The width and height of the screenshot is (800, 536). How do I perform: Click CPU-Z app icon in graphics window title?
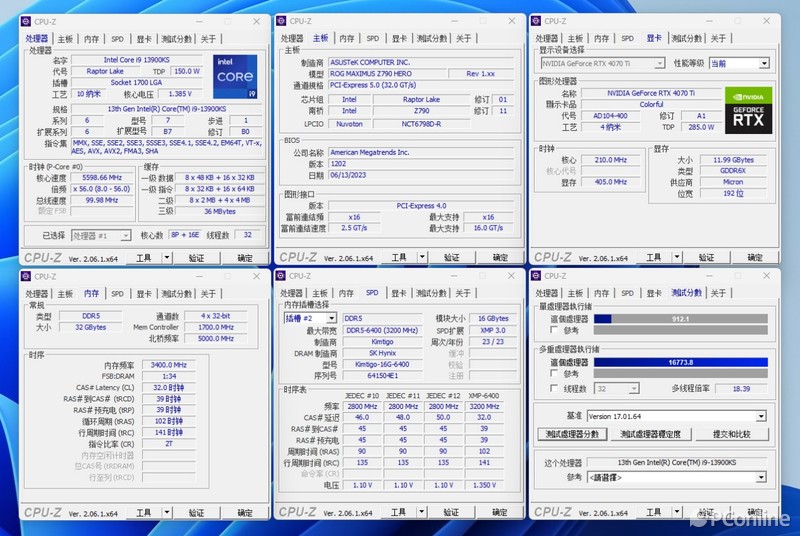pos(536,21)
